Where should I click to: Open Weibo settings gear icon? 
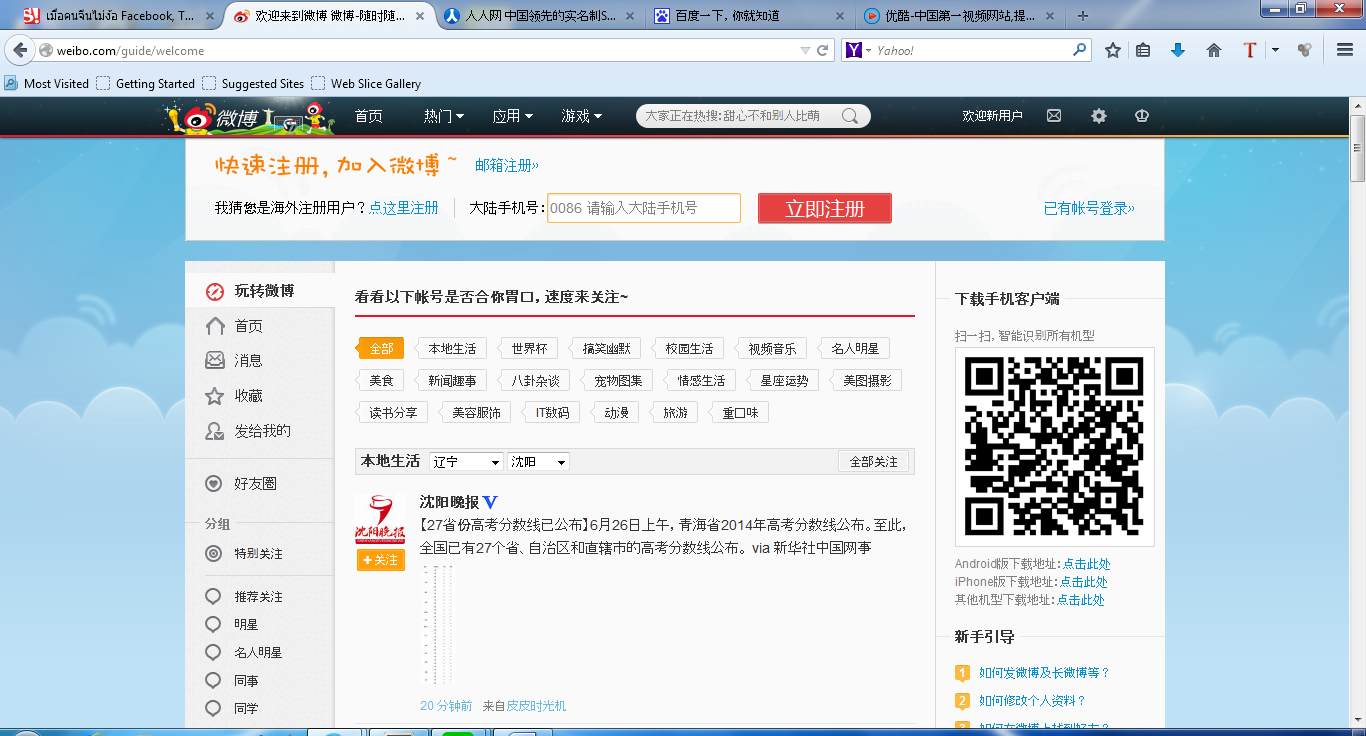click(x=1099, y=116)
